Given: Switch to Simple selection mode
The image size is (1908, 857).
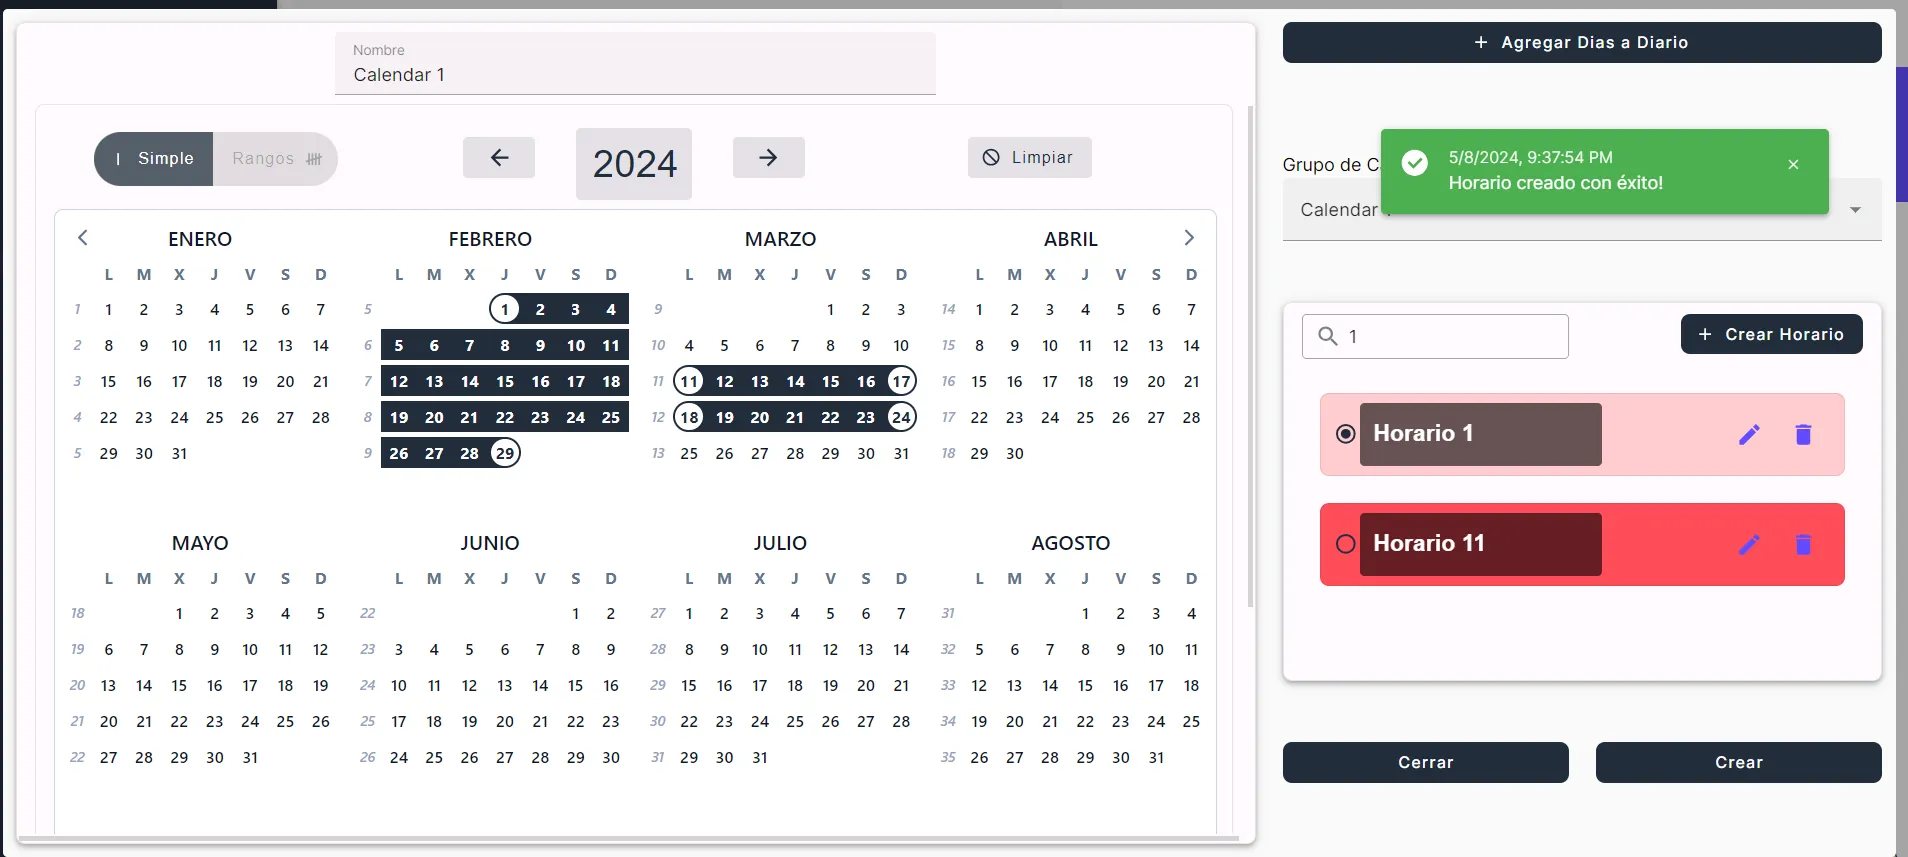Looking at the screenshot, I should click(x=154, y=159).
